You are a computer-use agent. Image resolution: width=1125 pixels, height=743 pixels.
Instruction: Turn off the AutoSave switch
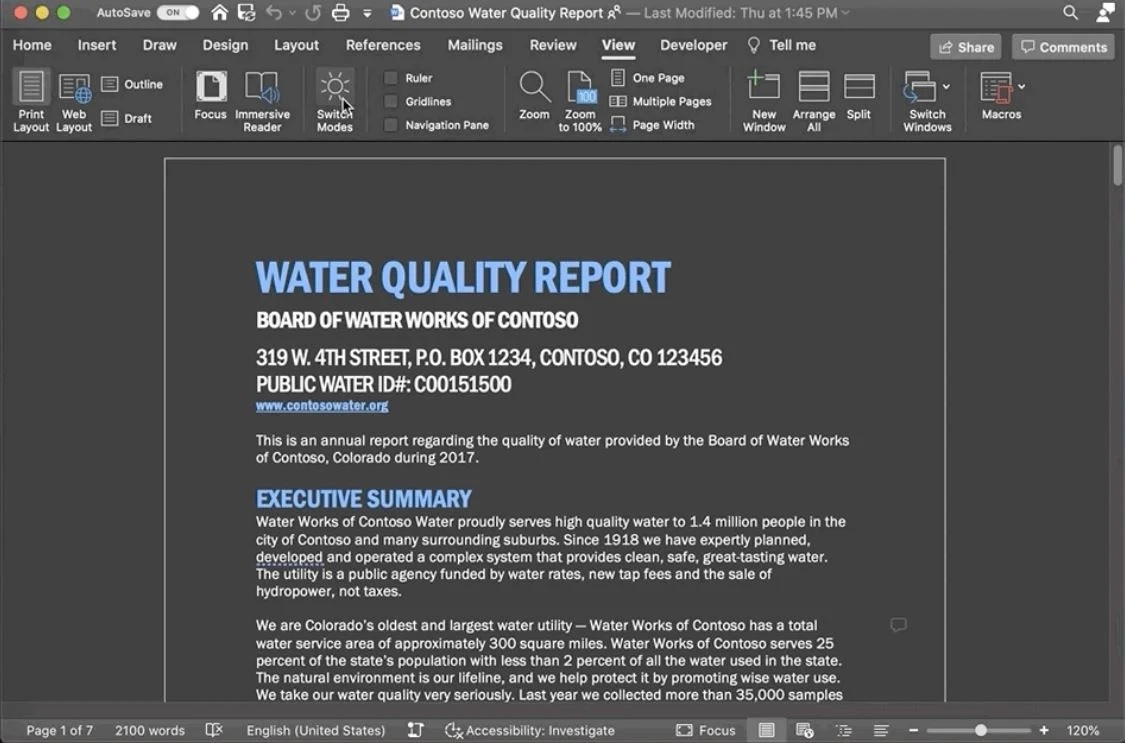click(177, 13)
